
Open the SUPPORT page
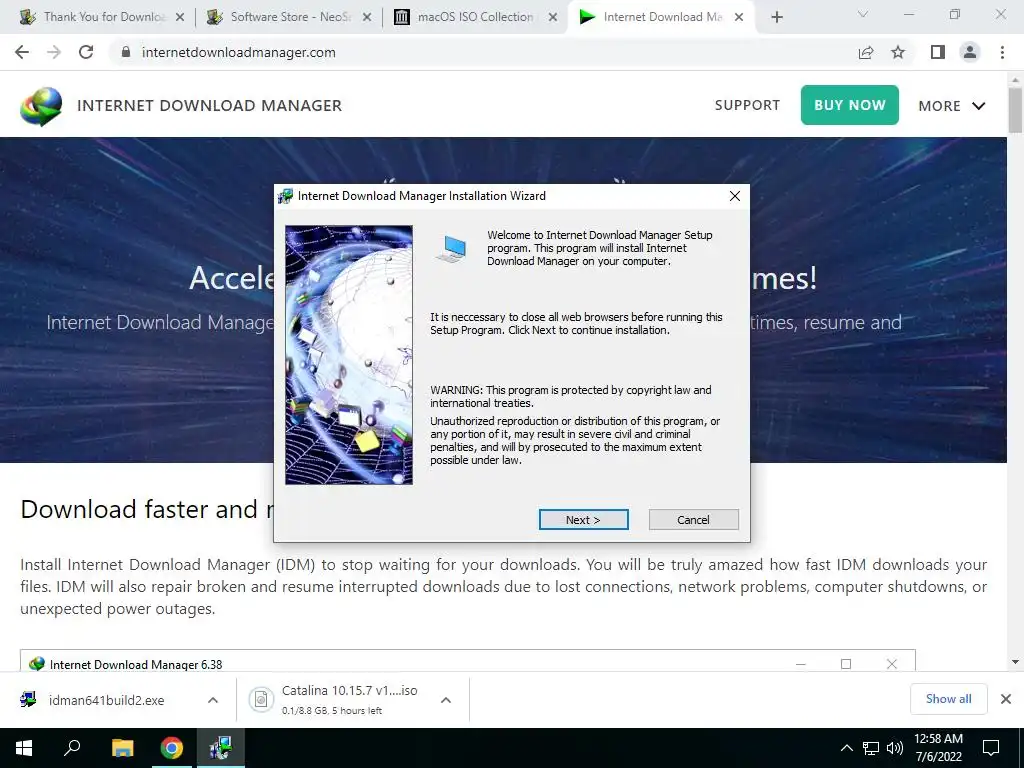747,105
